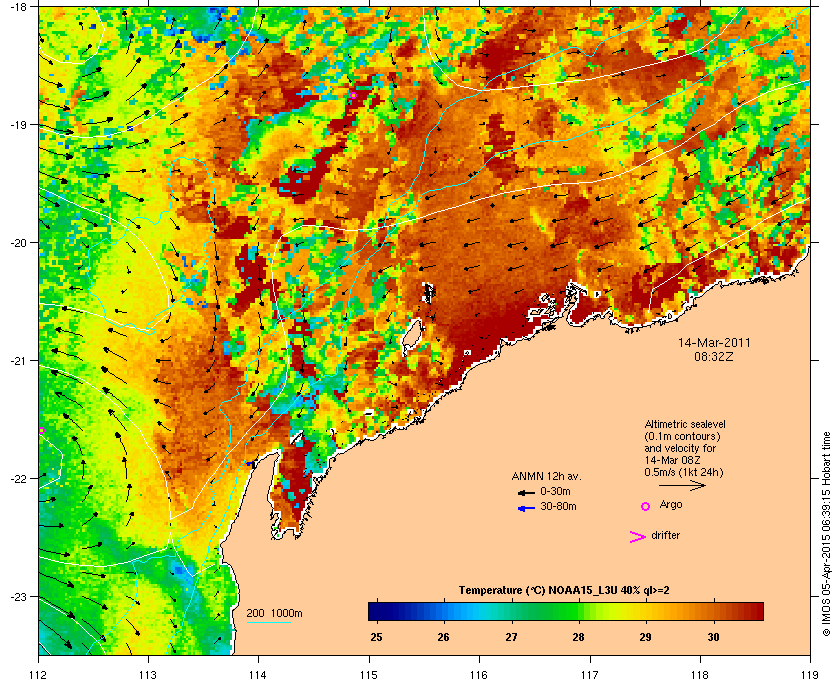Click the green 28°C section of colorbar
840x680 pixels.
pyautogui.click(x=578, y=611)
